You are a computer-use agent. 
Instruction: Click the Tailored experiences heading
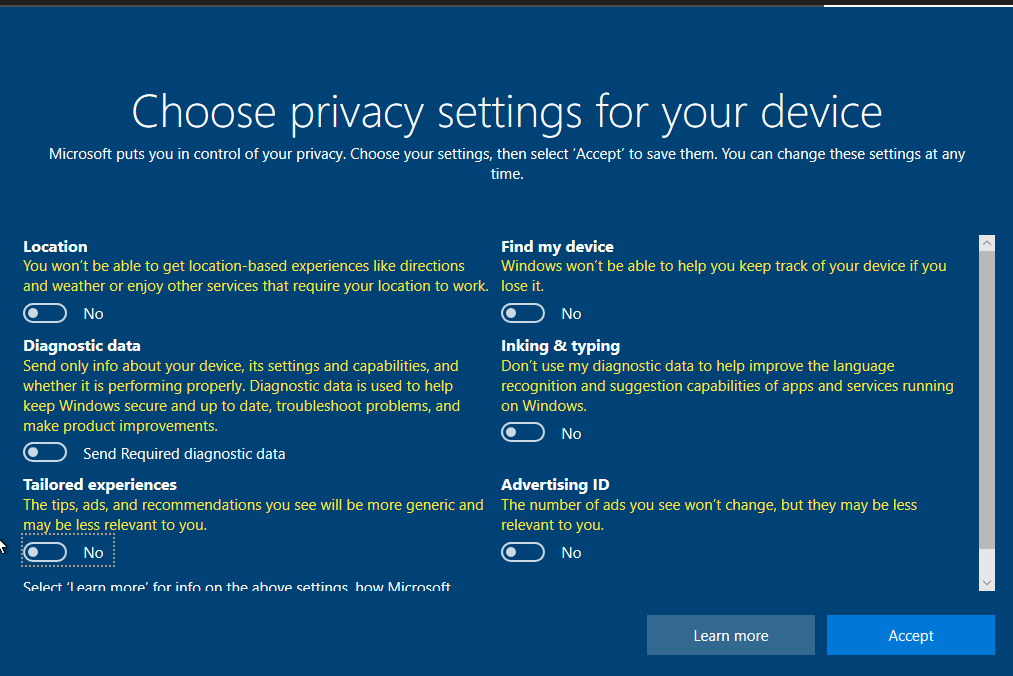99,485
